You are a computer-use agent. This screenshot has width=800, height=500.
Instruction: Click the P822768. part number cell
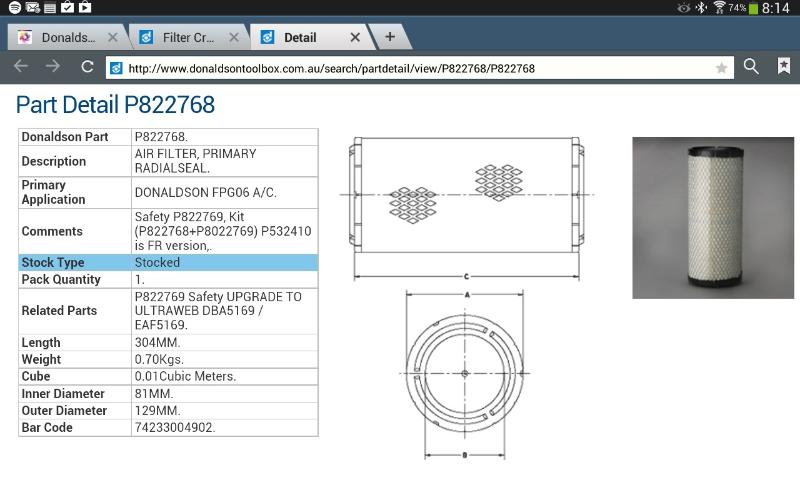[224, 137]
